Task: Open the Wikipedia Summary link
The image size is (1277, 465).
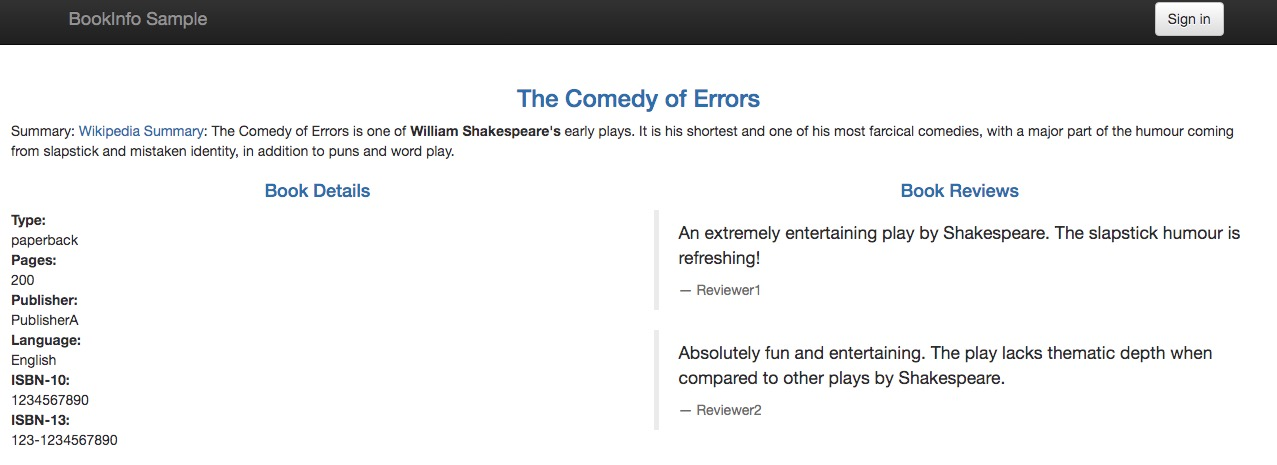Action: point(141,131)
